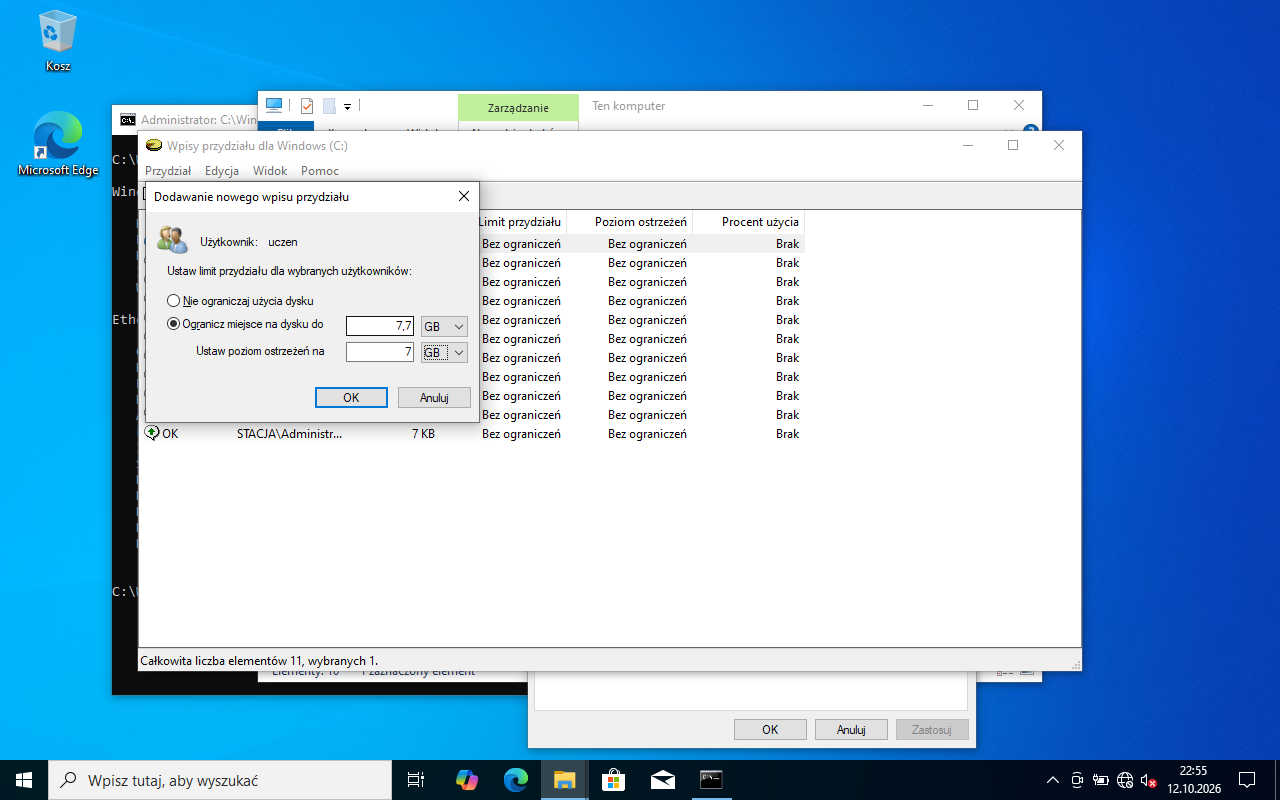Launch Microsoft Edge from the desktop shortcut
The image size is (1280, 800).
click(58, 144)
